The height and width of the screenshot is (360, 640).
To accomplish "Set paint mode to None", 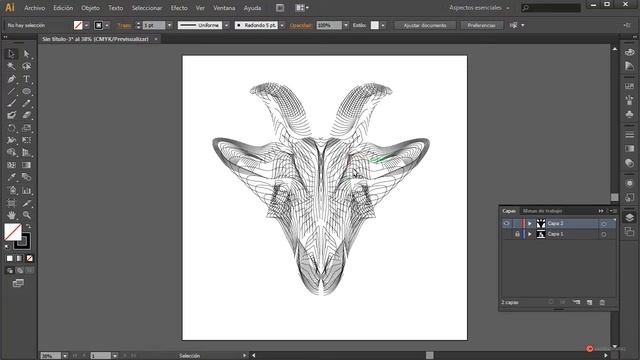I will [x=29, y=258].
